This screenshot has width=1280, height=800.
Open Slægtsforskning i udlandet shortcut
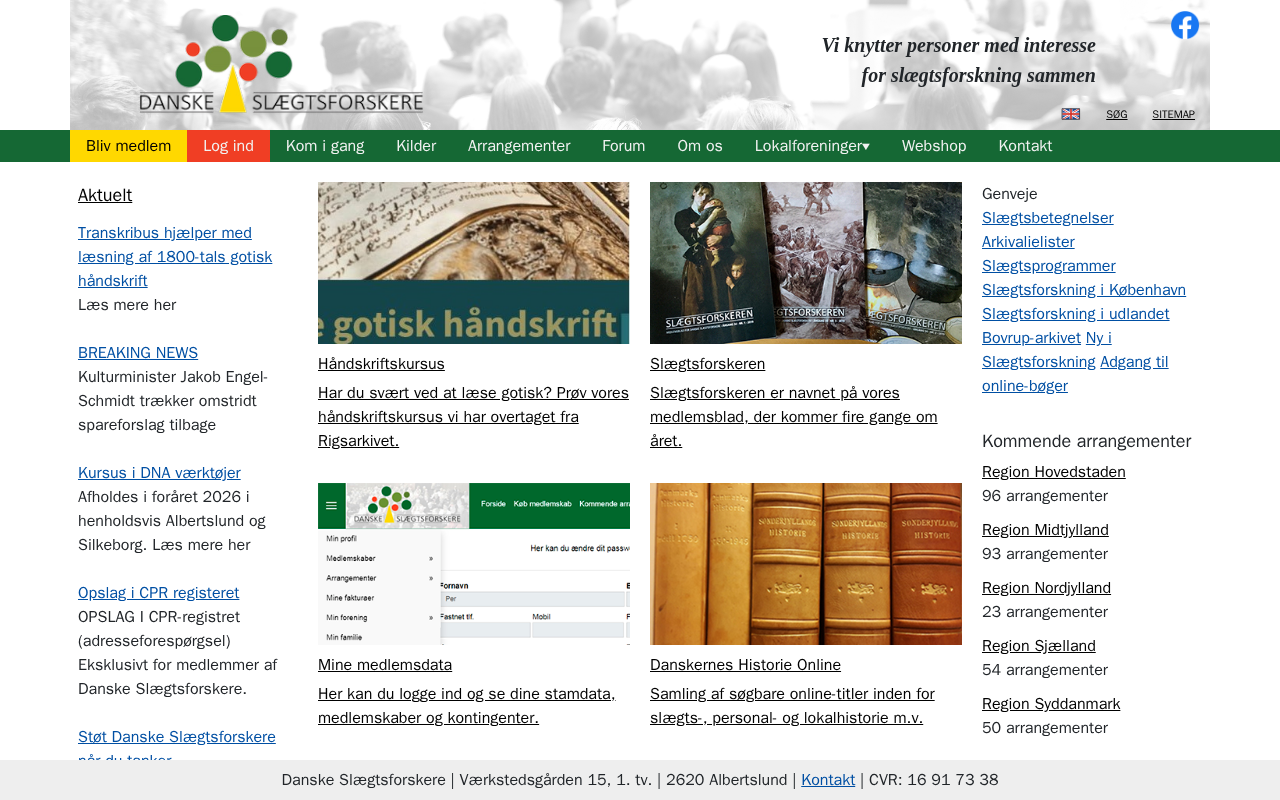(x=1075, y=314)
